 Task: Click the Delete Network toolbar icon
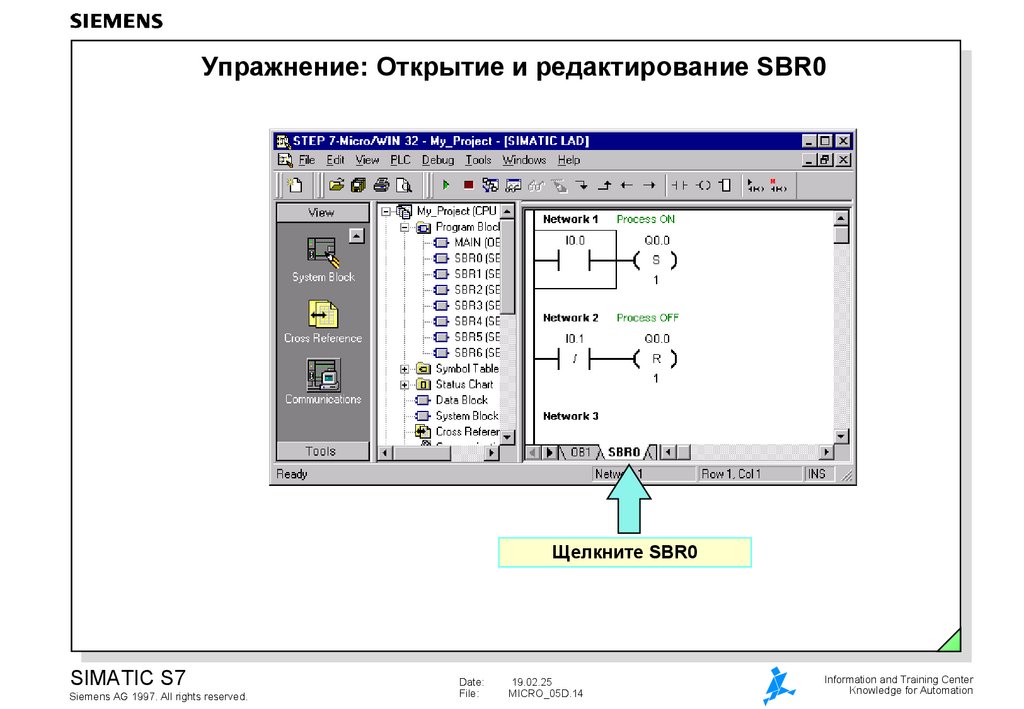(x=778, y=186)
